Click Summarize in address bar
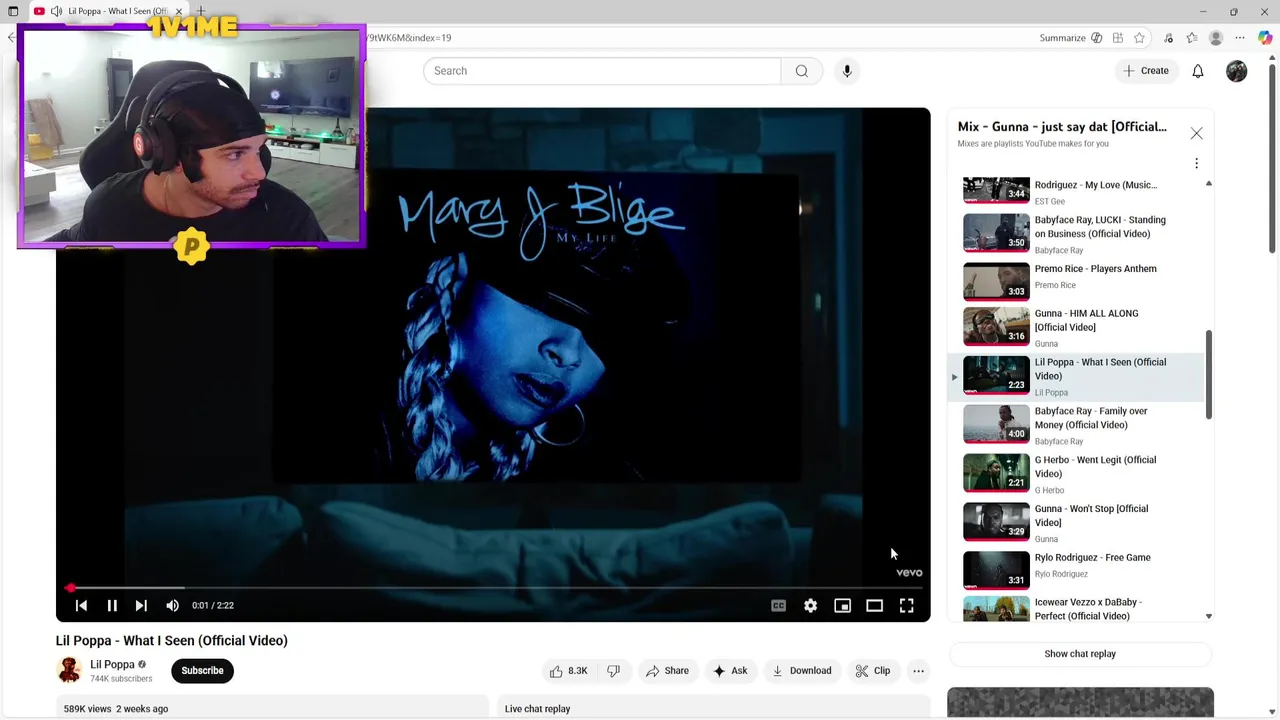Screen dimensions: 1280x720 (1062, 38)
